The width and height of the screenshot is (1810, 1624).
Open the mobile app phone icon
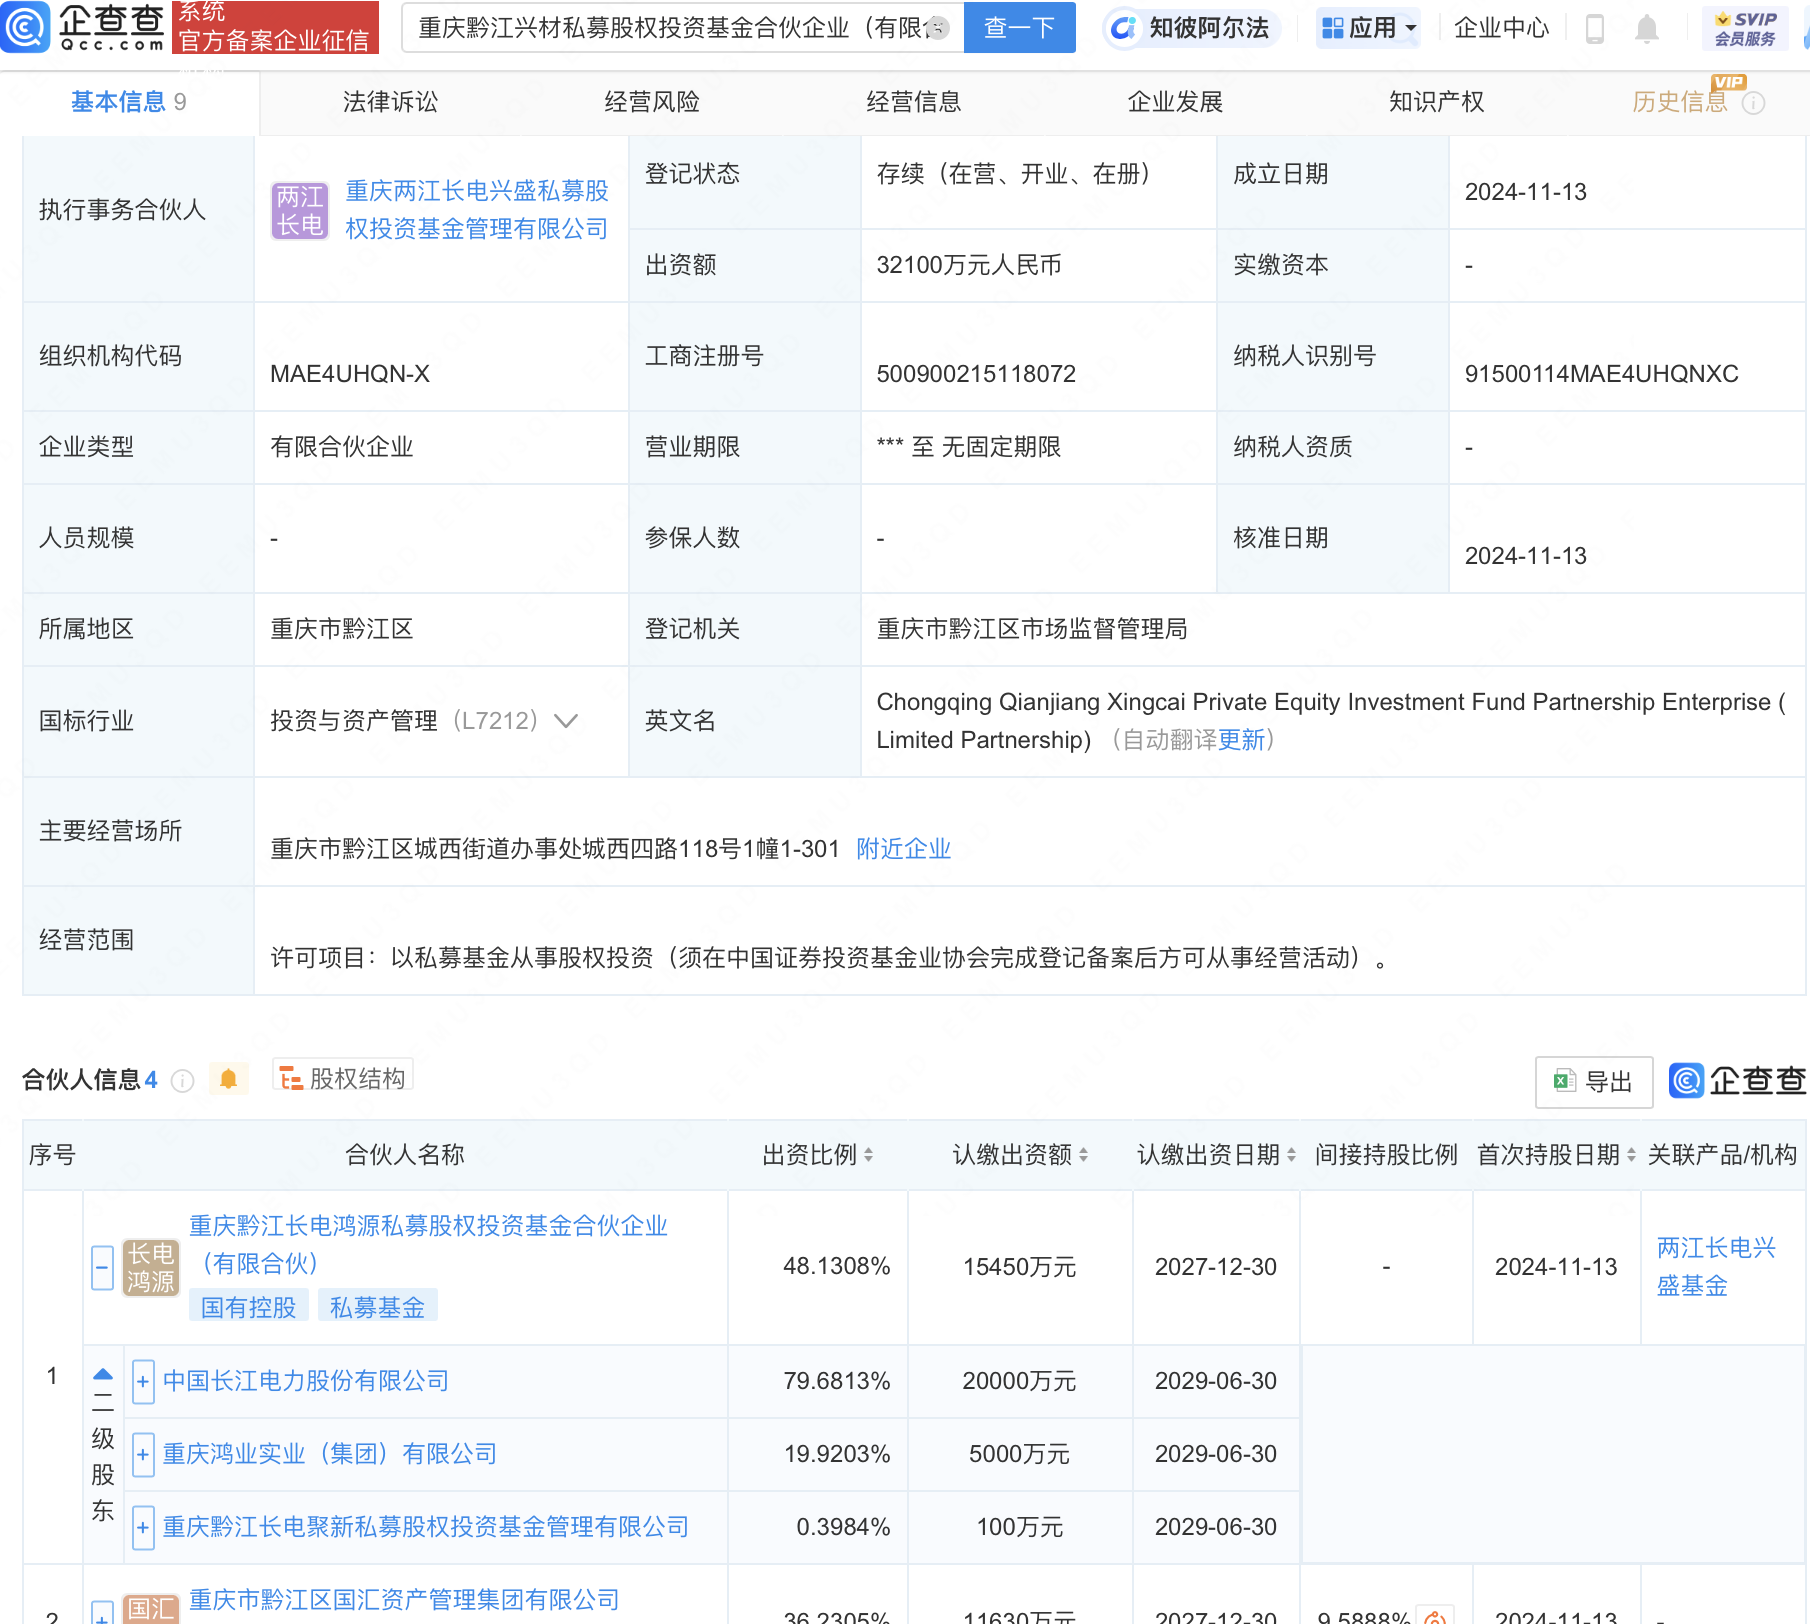click(x=1595, y=29)
